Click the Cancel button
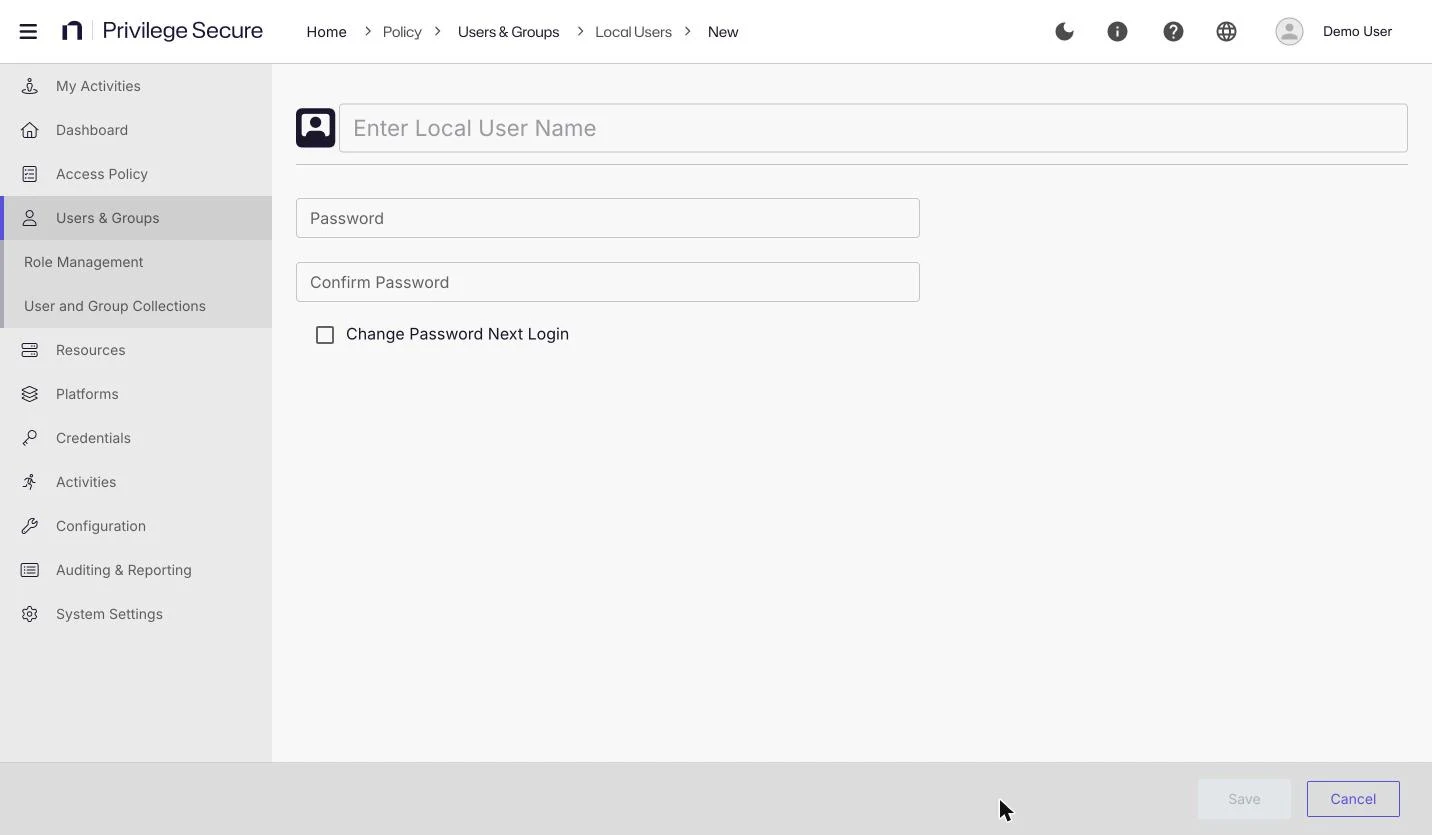The width and height of the screenshot is (1432, 835). point(1353,799)
